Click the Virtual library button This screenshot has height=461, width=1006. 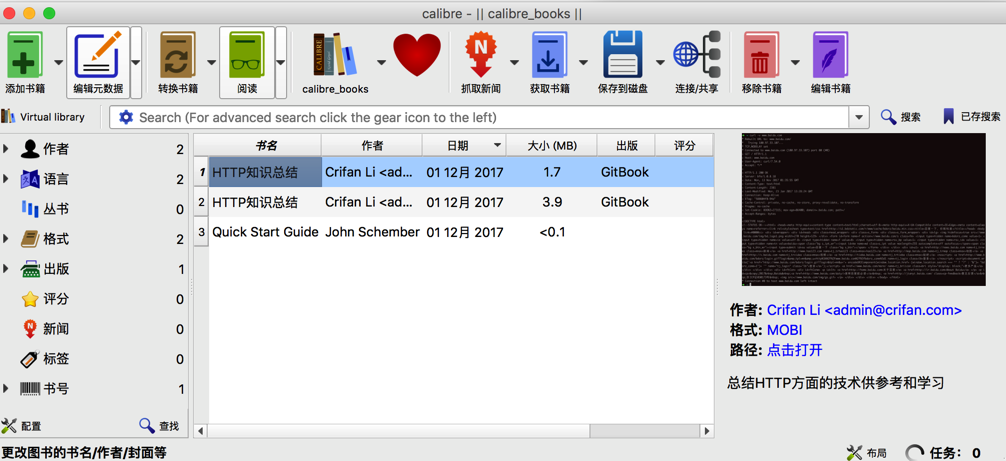(x=44, y=117)
